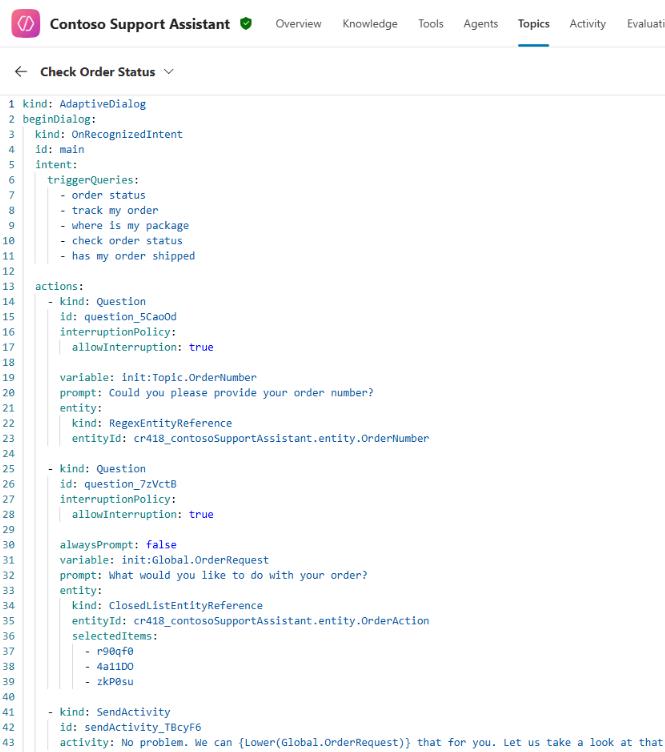Click the 'alwaysPrompt: false' line
Screen dimensions: 665x752
(x=118, y=545)
